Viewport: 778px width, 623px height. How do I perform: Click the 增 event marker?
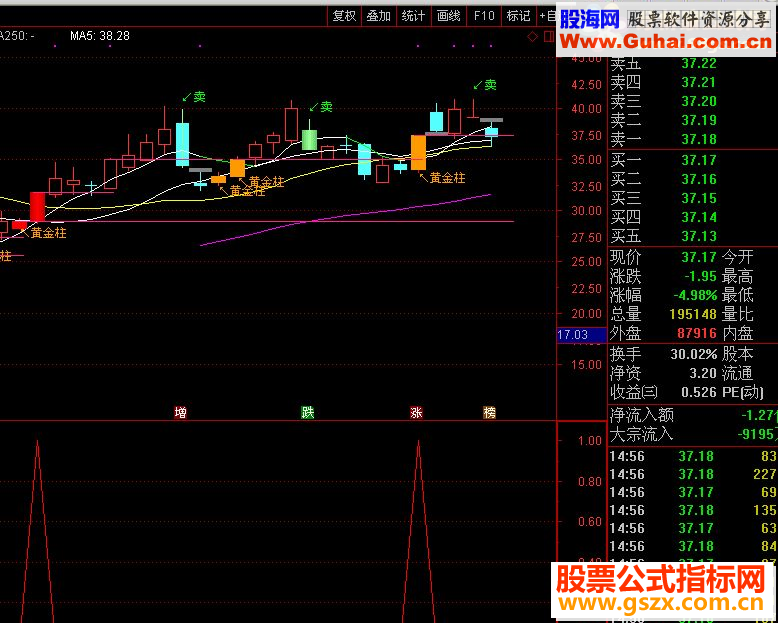181,412
